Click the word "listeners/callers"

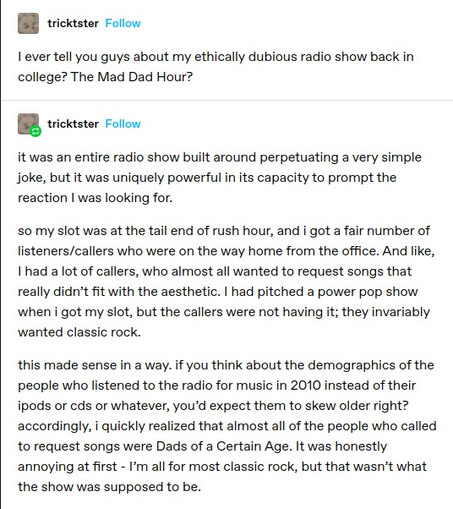(66, 251)
